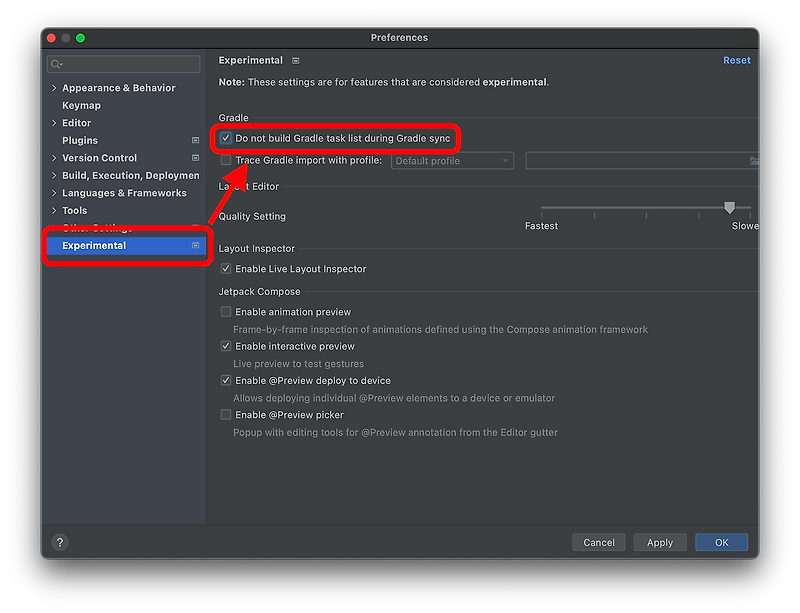Expand Appearance & Behavior section

point(54,87)
